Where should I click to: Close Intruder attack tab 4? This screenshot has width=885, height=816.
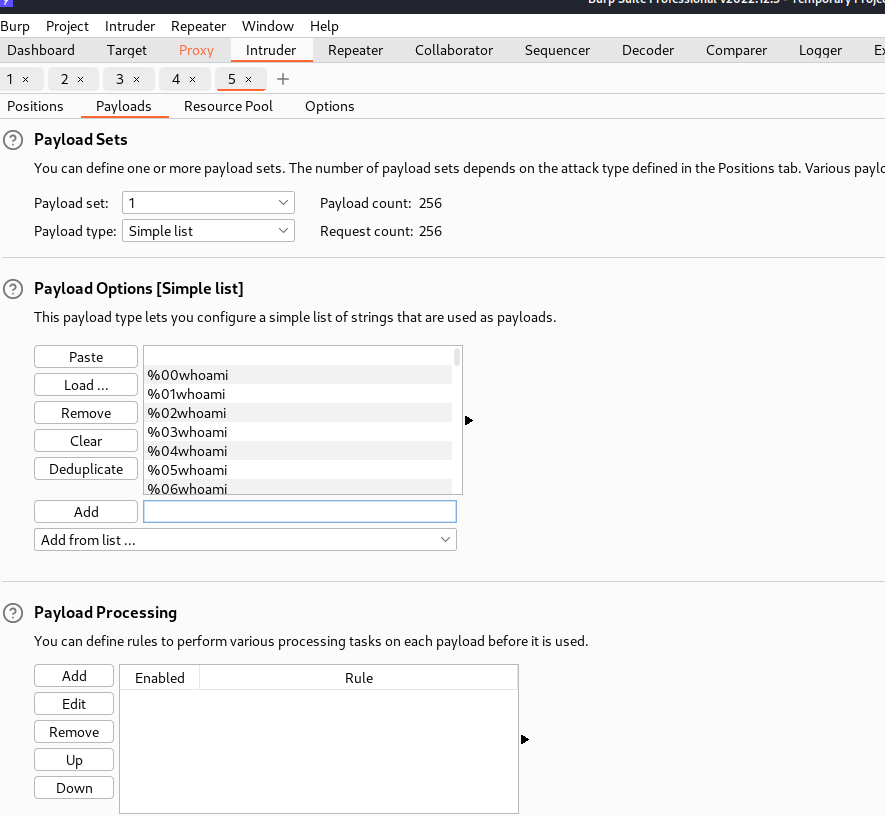pyautogui.click(x=192, y=80)
